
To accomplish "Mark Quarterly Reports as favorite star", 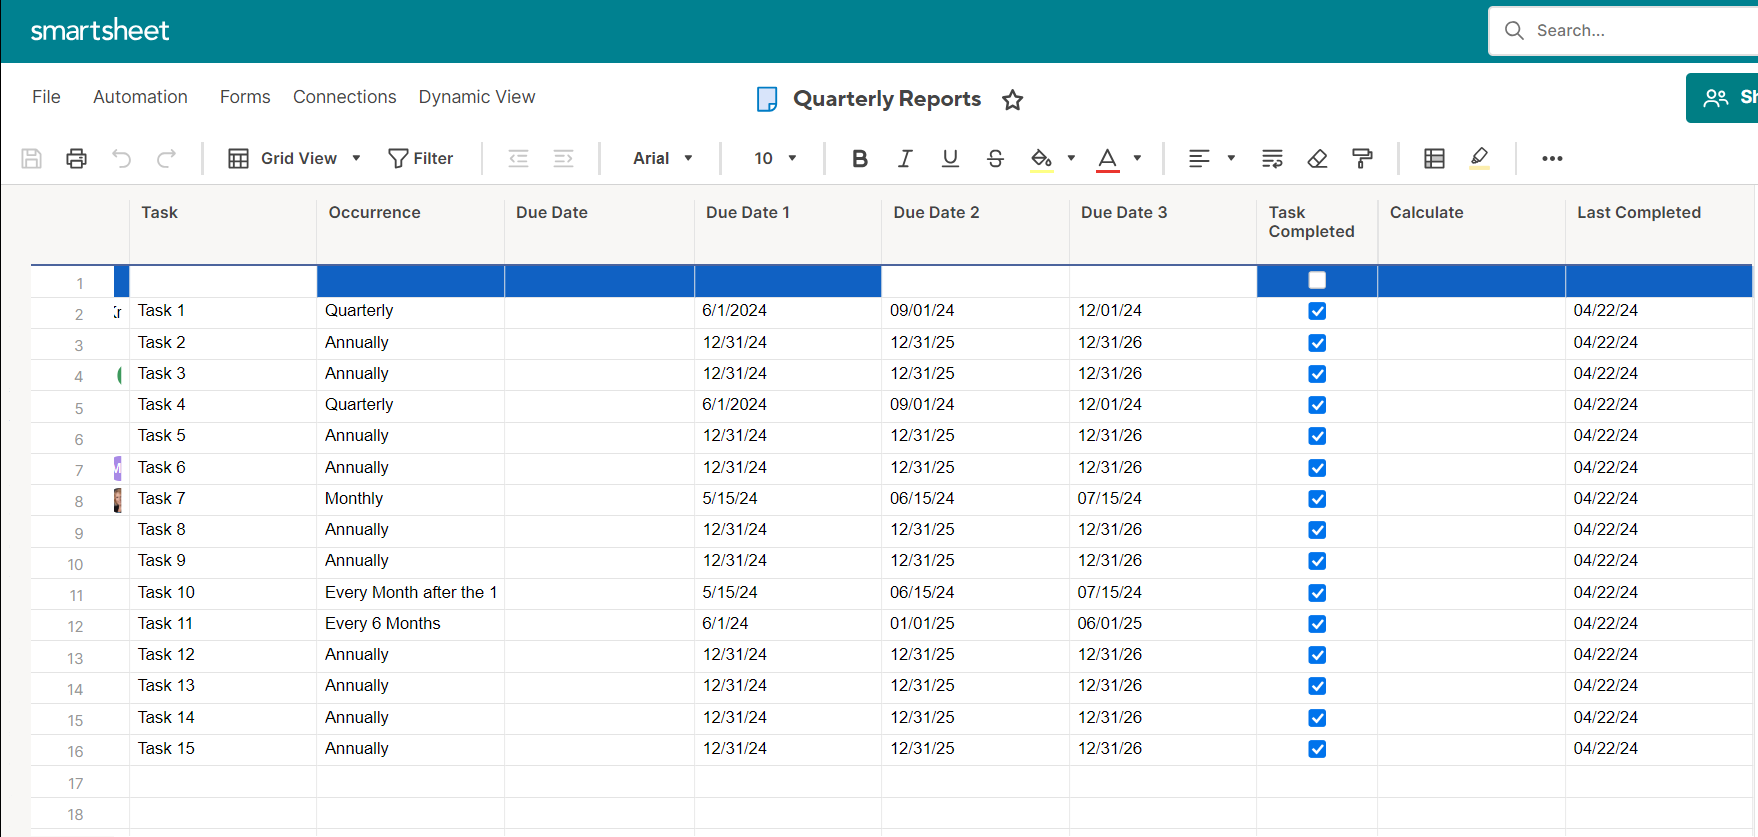I will (1012, 99).
